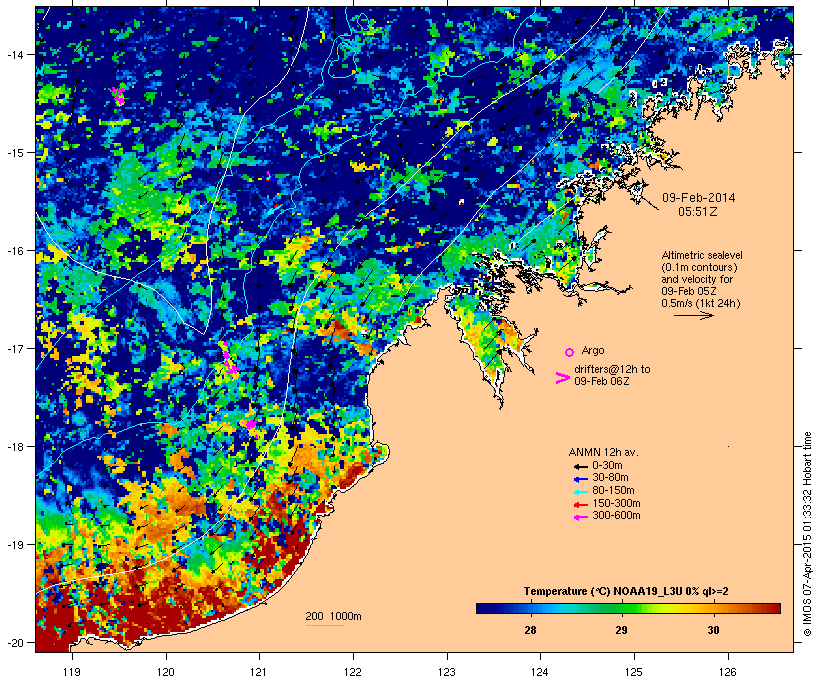Click the blue 30-80m arrow legend icon
The image size is (820, 680).
coord(580,479)
